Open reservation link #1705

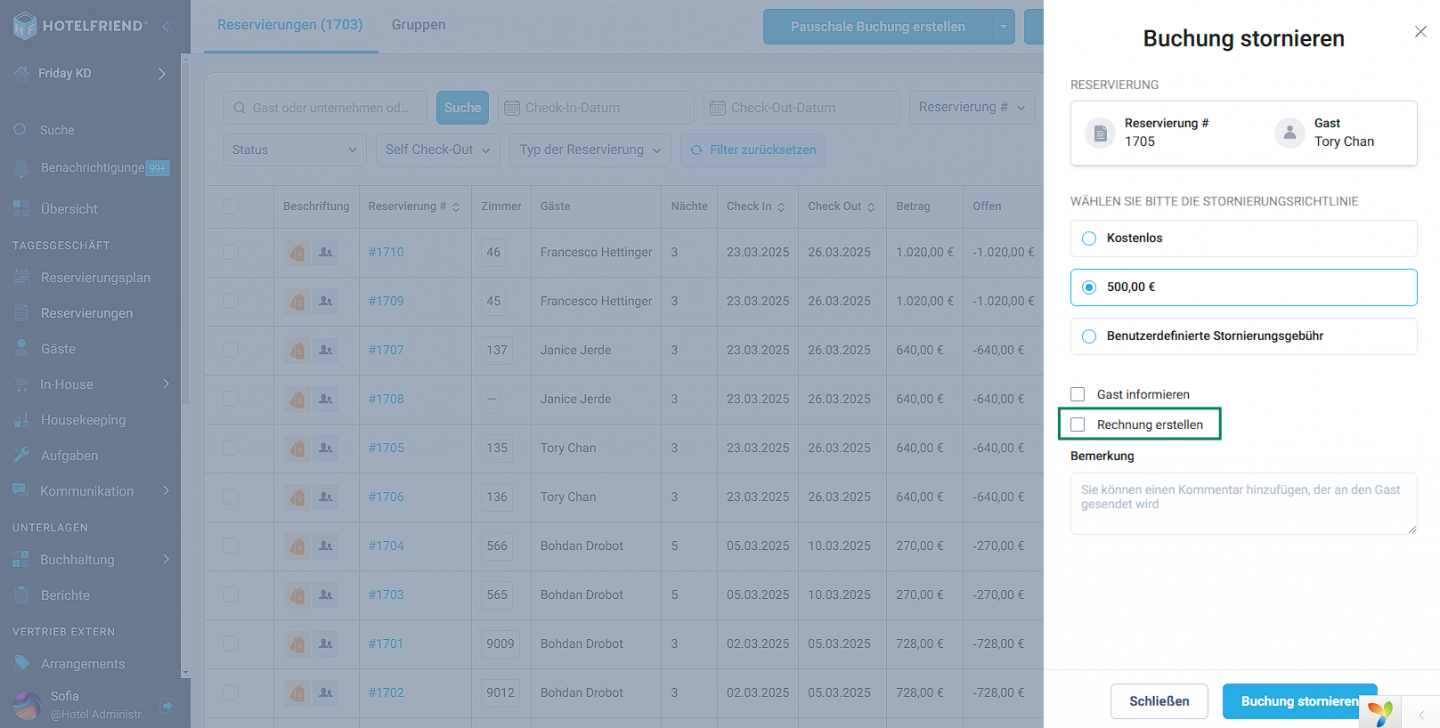tap(386, 448)
